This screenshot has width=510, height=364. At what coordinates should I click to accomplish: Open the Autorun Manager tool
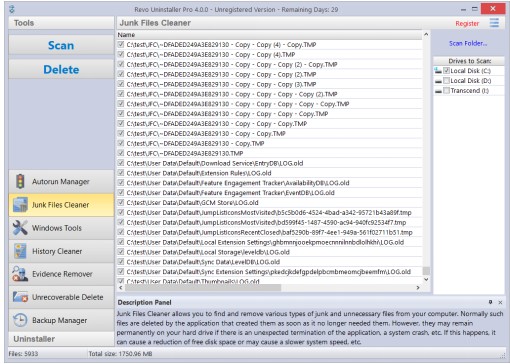pyautogui.click(x=61, y=182)
